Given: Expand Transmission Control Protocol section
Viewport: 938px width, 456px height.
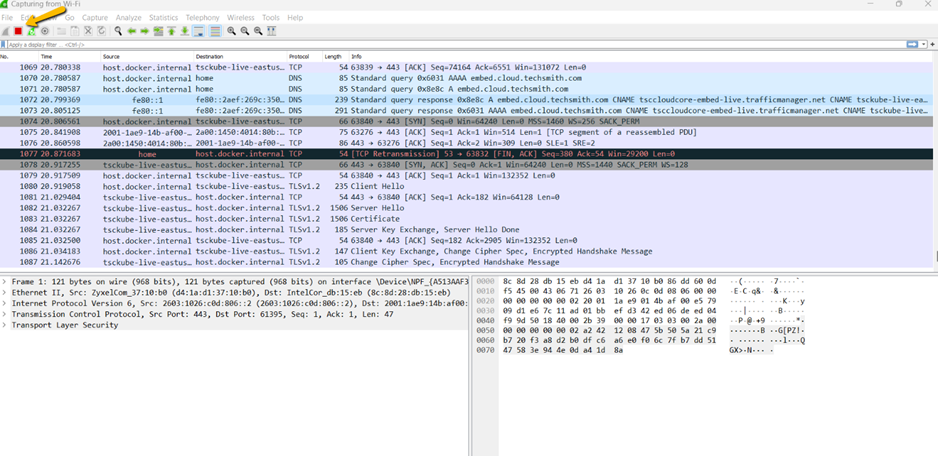Looking at the screenshot, I should click(4, 314).
